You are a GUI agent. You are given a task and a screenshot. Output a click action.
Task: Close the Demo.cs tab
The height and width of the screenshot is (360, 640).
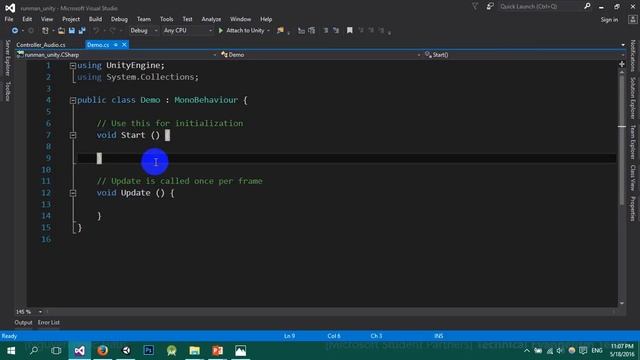click(124, 45)
